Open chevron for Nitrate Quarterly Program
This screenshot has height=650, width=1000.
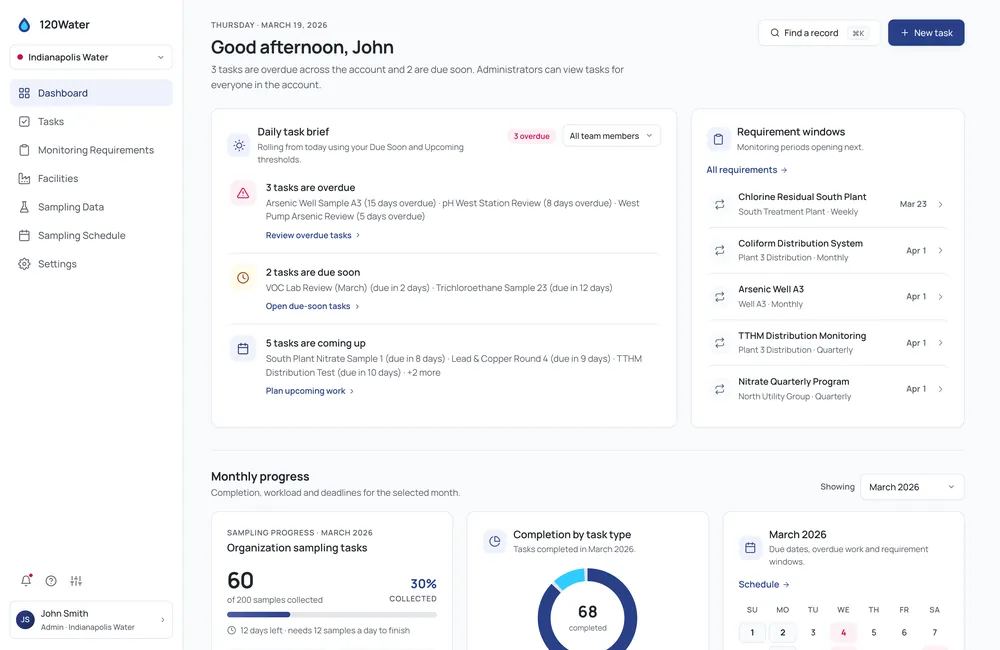[940, 389]
